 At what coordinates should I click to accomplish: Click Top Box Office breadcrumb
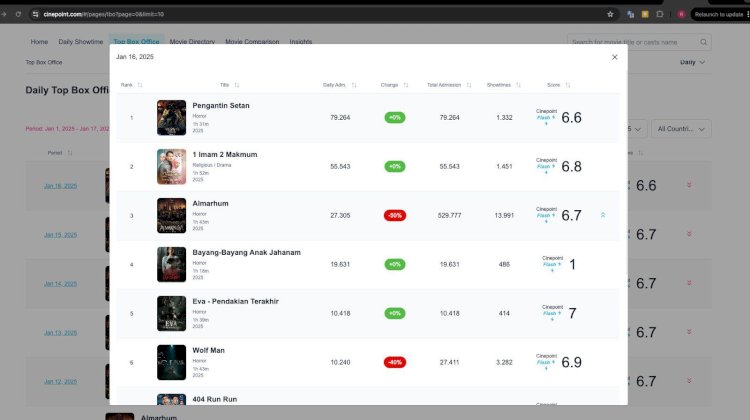[x=44, y=63]
